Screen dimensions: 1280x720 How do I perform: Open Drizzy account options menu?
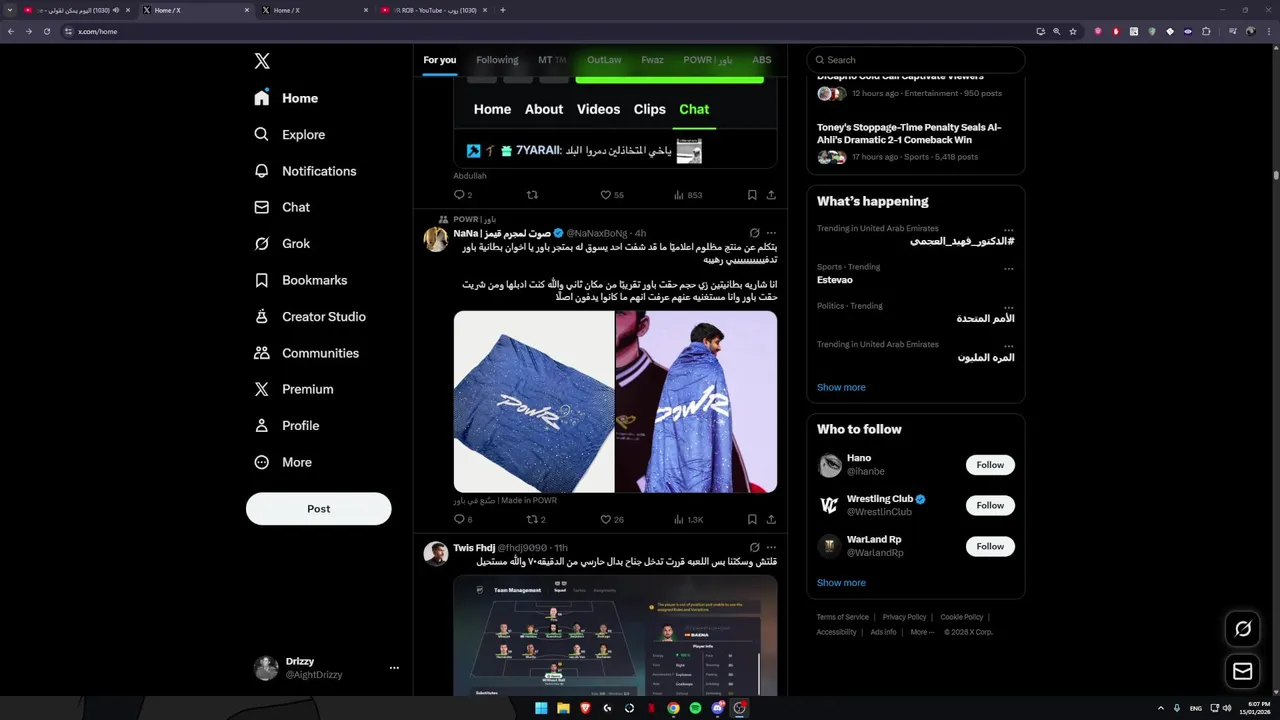[394, 668]
